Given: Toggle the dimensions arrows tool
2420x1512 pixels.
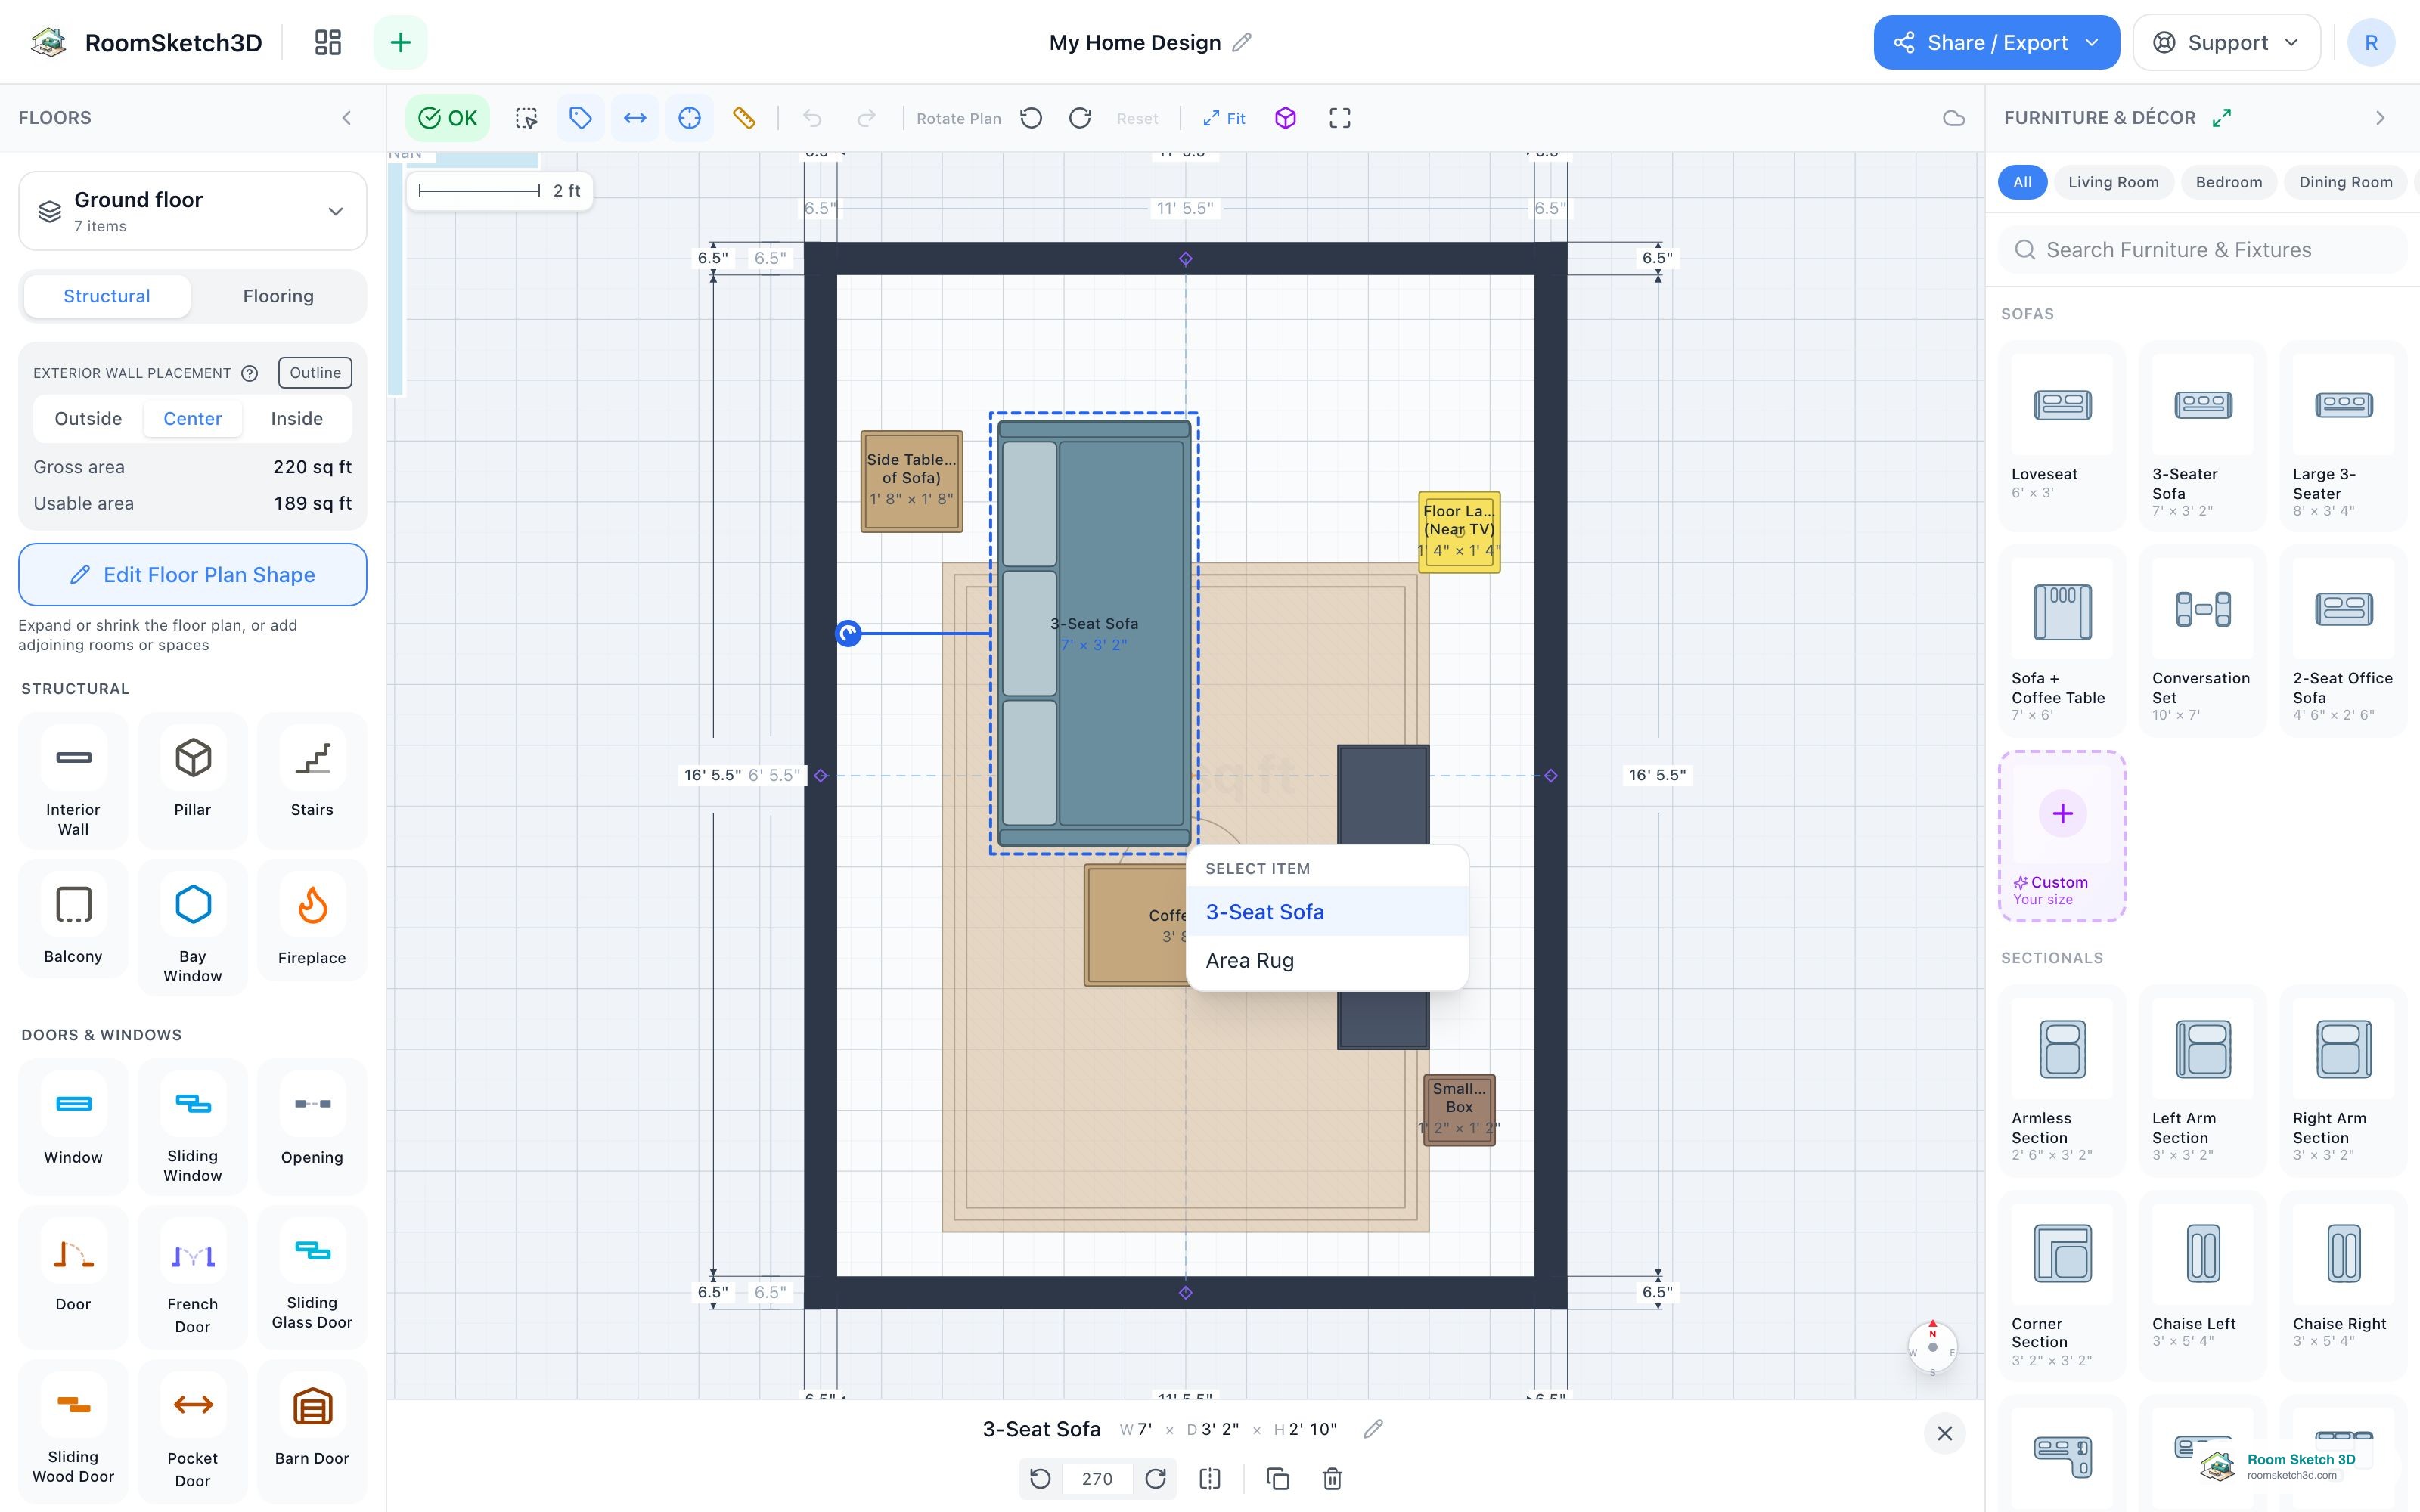Looking at the screenshot, I should click(635, 118).
